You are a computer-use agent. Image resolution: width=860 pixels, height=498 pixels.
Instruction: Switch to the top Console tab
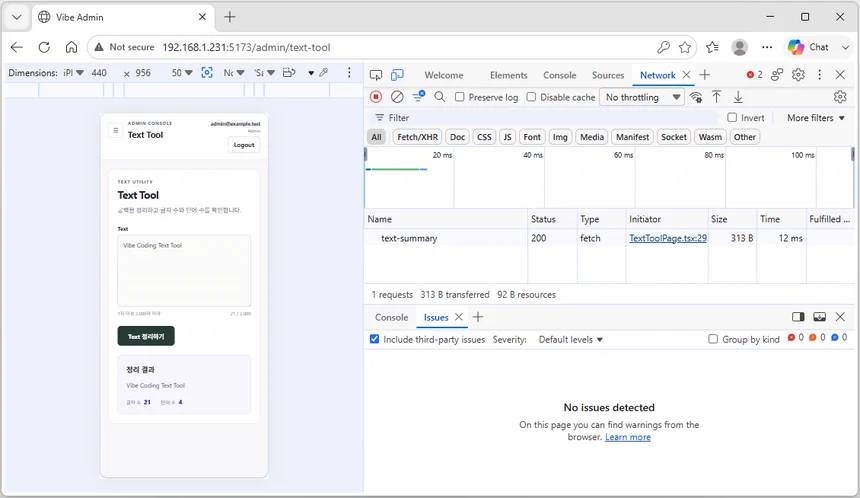559,75
